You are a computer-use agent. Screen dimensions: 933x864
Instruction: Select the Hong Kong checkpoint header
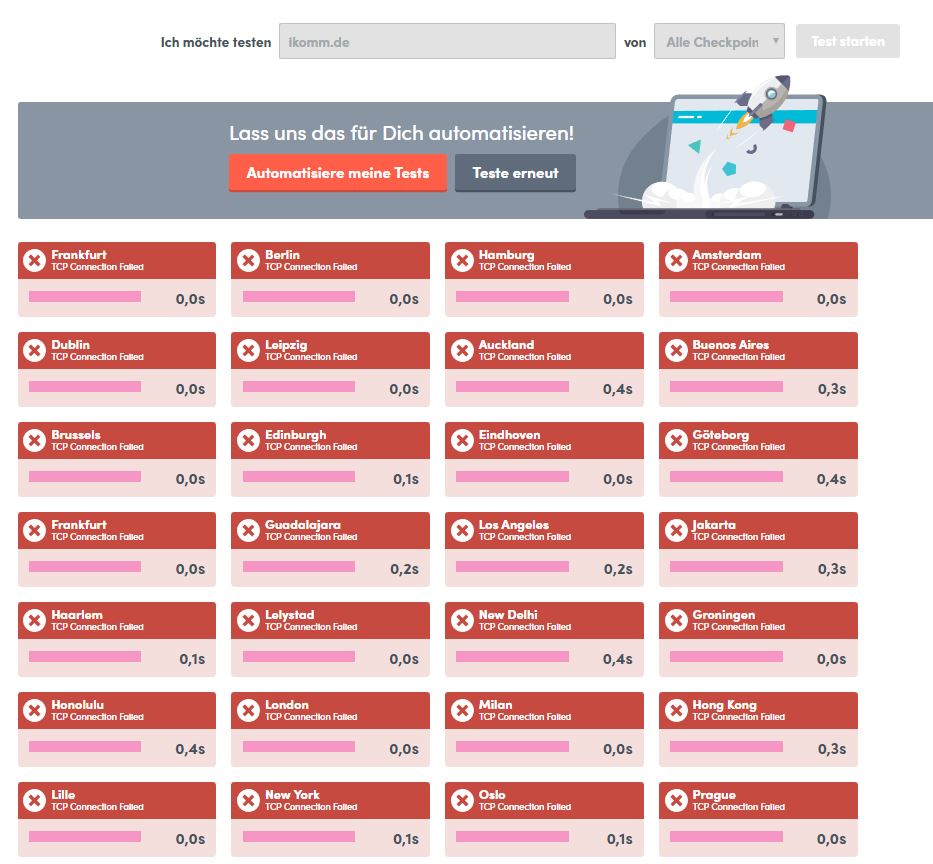758,710
